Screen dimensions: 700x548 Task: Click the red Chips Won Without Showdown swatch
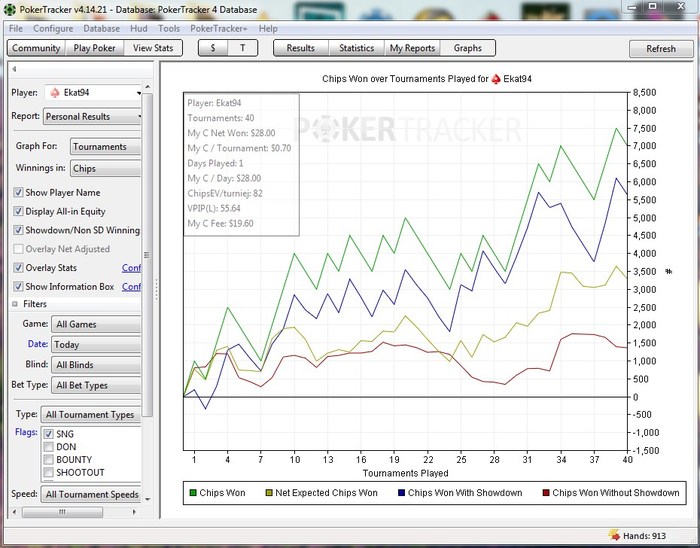coord(546,493)
